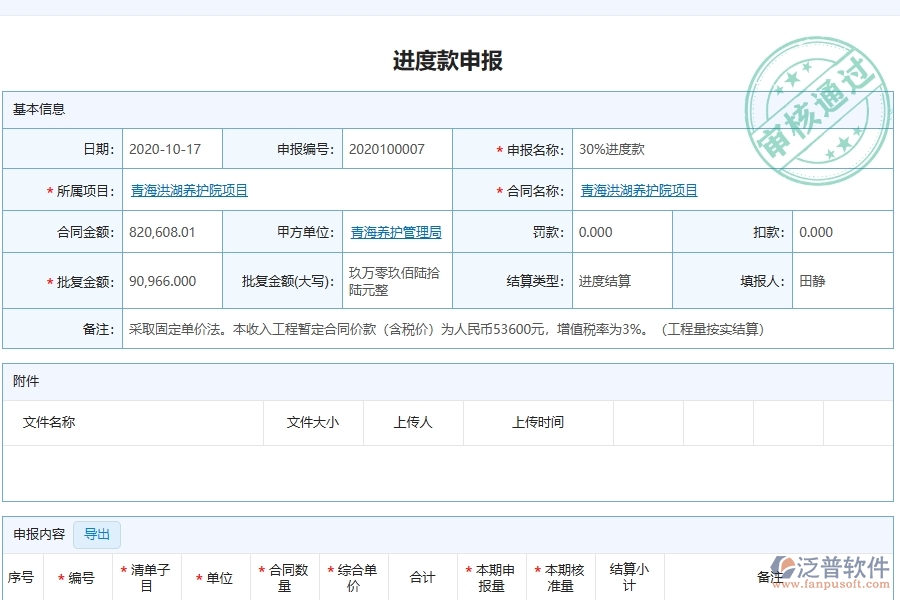Open the 合同名称 link 青海洪湖养护院项目
This screenshot has height=600, width=900.
pos(641,189)
